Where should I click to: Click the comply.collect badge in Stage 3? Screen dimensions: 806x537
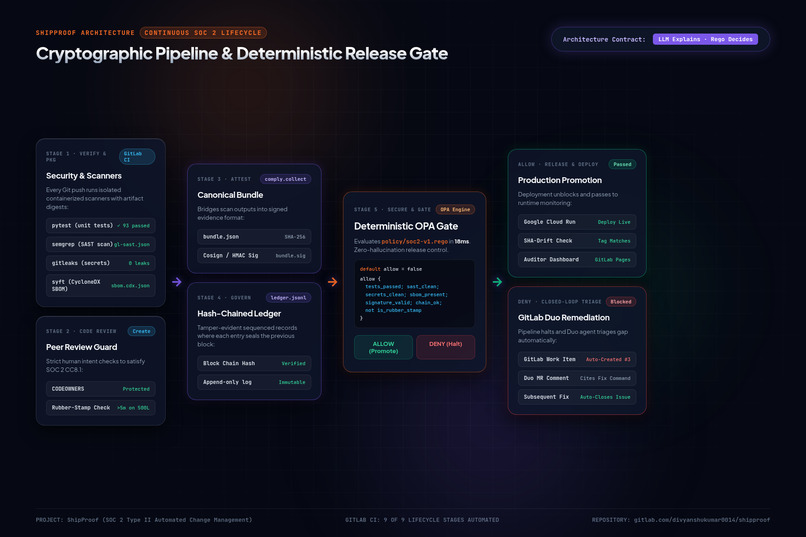coord(285,179)
